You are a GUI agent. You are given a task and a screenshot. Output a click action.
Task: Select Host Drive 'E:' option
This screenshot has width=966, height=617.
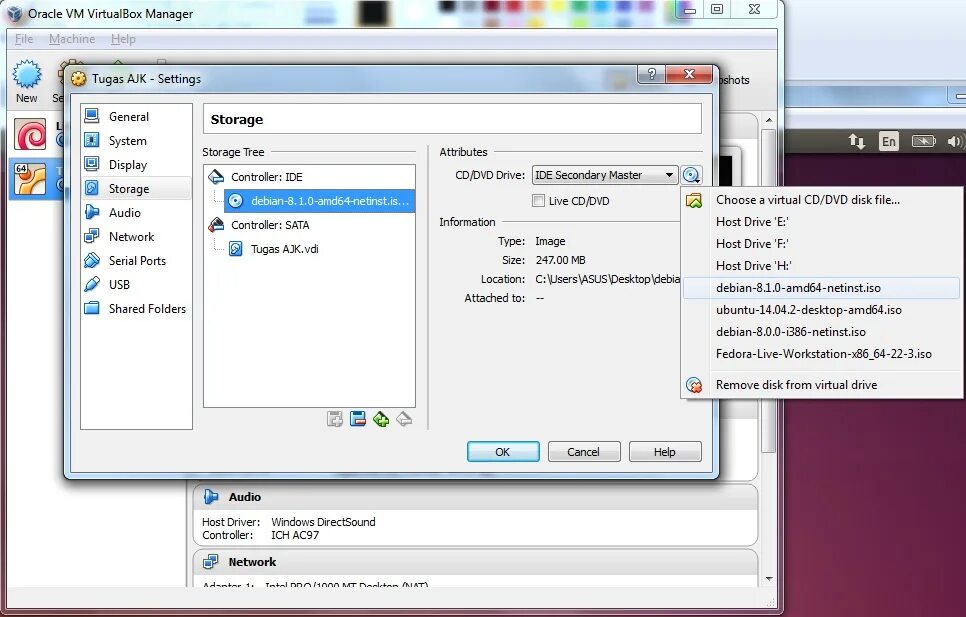(x=822, y=222)
